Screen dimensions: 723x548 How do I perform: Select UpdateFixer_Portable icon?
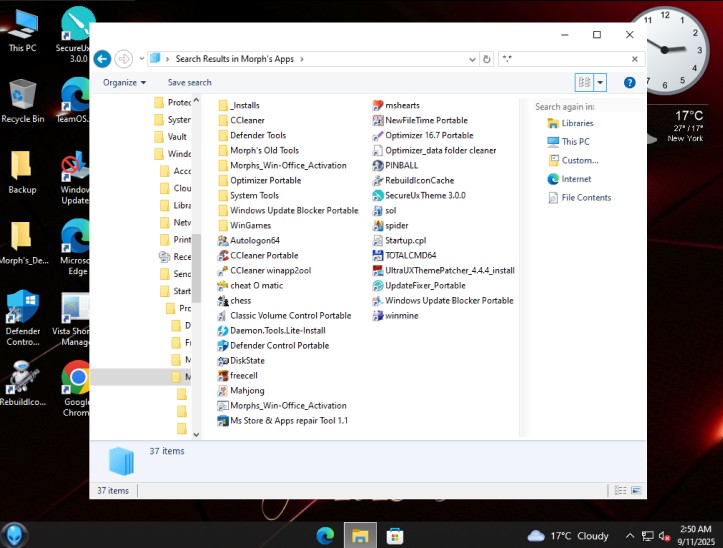click(378, 286)
